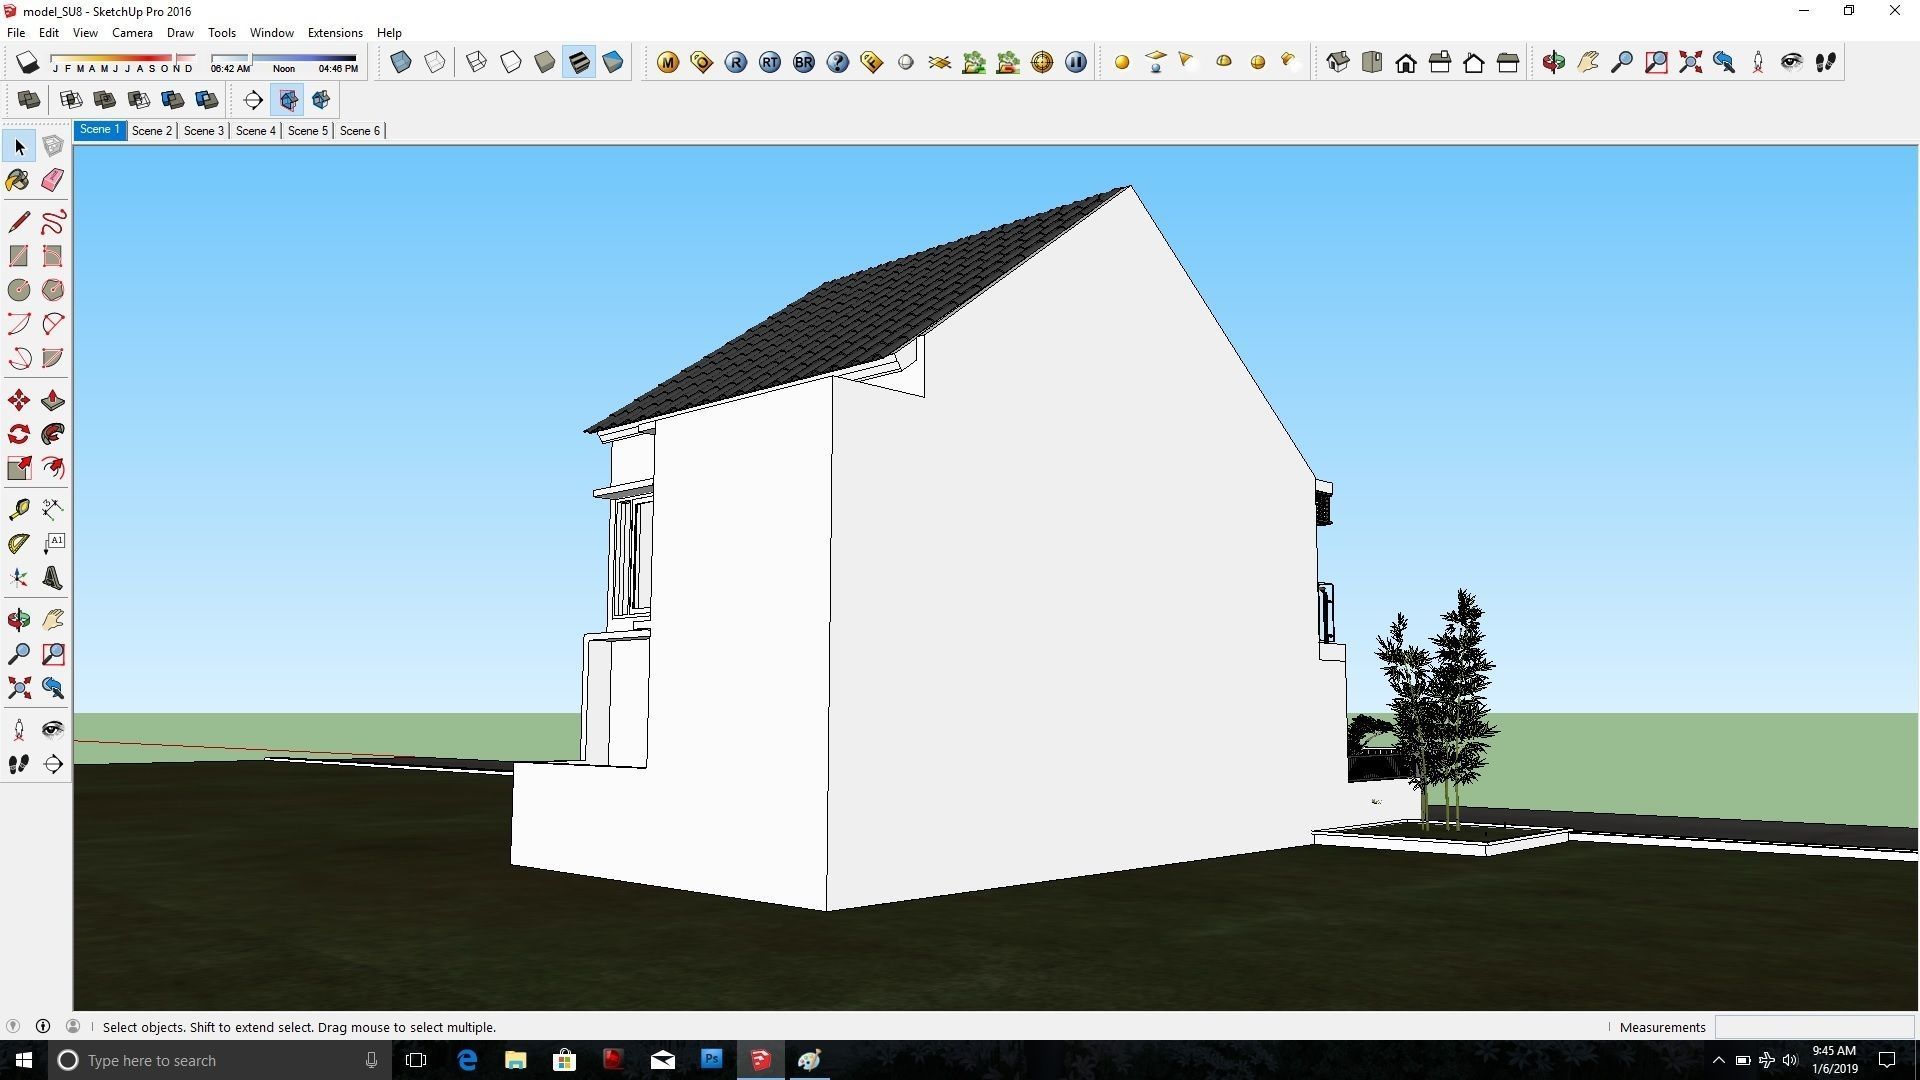The height and width of the screenshot is (1080, 1920).
Task: Enable Shaded face style
Action: tap(545, 62)
